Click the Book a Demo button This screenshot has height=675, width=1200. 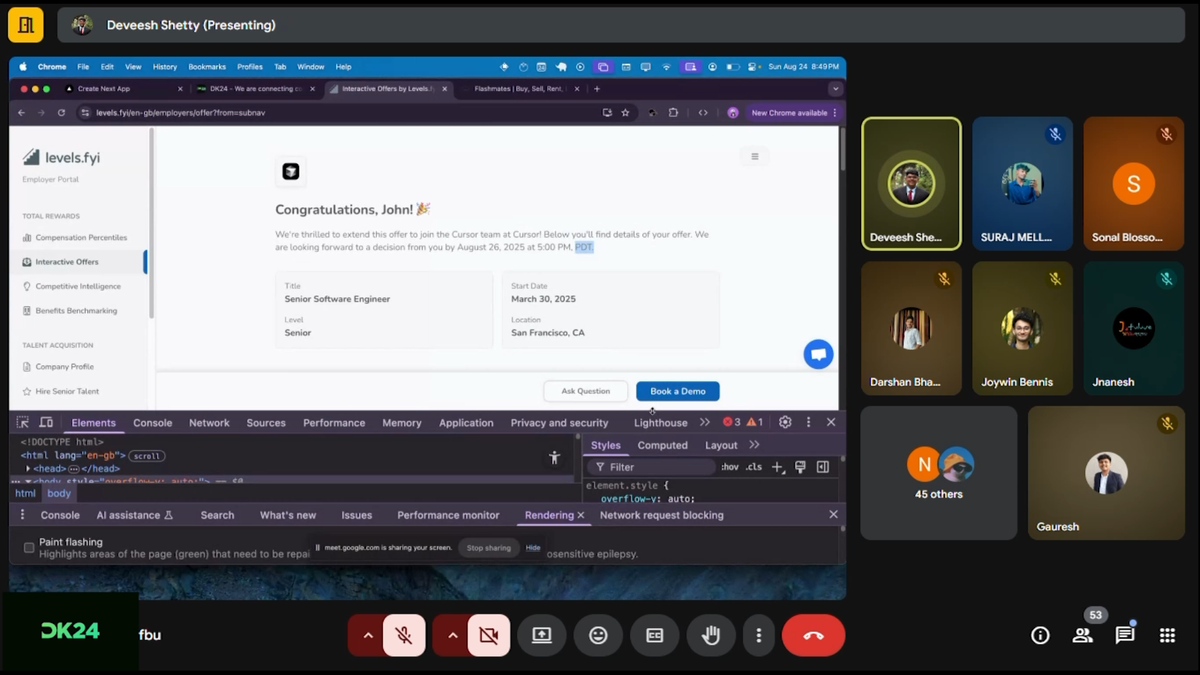click(x=677, y=391)
